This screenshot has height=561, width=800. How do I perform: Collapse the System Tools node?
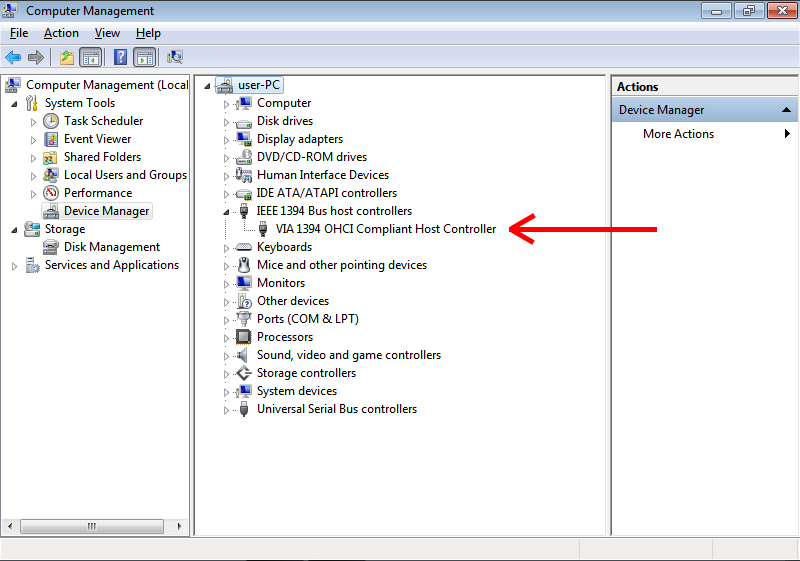(14, 104)
